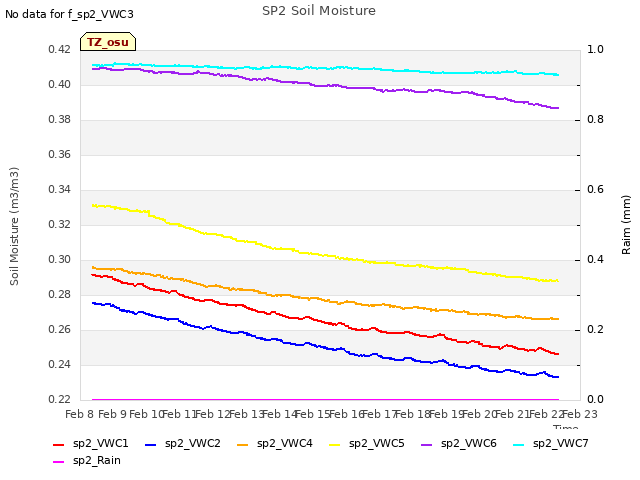Click the orange sp2_VWC4 legend swatch
Image resolution: width=640 pixels, height=480 pixels.
(x=243, y=444)
